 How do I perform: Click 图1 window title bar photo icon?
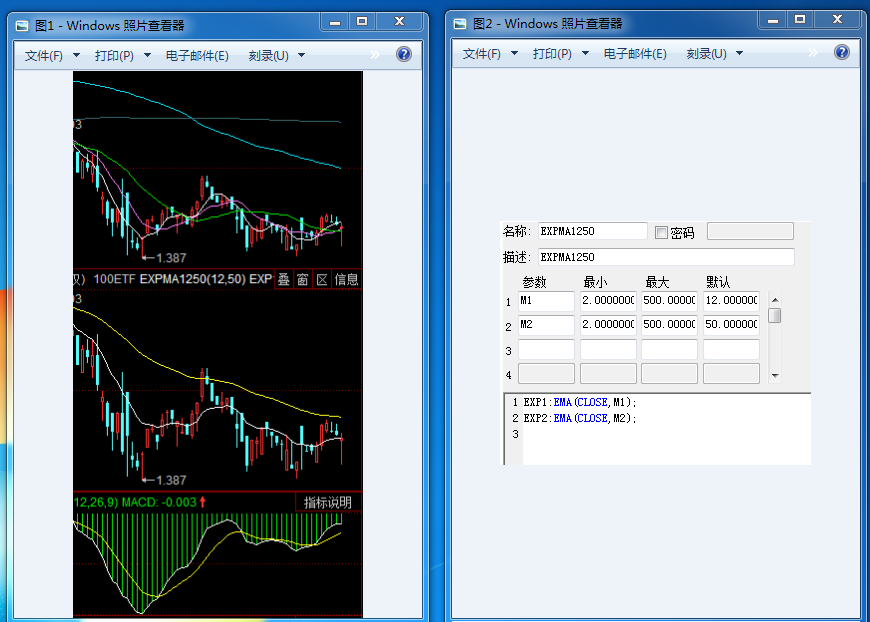click(x=22, y=26)
